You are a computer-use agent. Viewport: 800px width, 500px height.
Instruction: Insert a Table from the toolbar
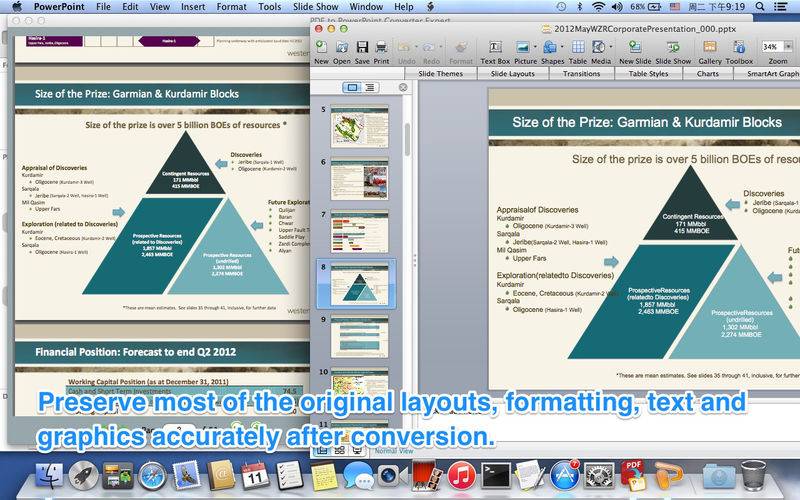coord(578,47)
